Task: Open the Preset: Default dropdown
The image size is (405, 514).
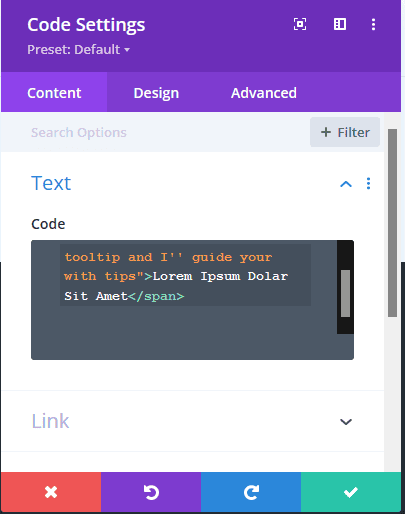Action: pyautogui.click(x=79, y=50)
